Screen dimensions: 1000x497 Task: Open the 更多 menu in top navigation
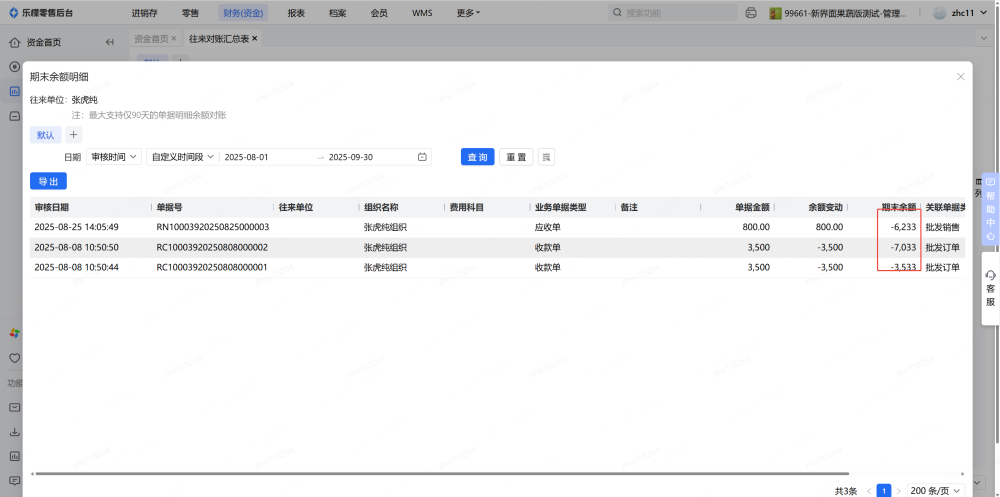[468, 13]
